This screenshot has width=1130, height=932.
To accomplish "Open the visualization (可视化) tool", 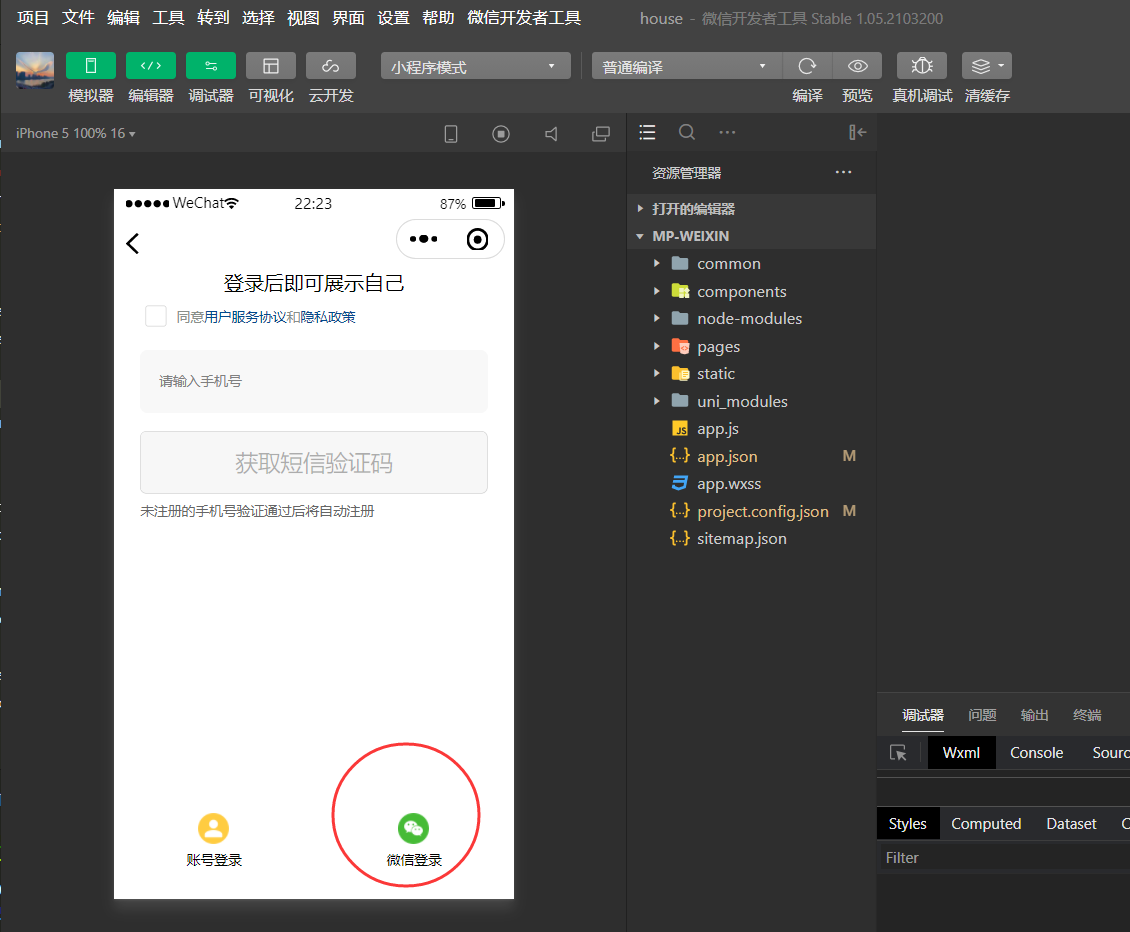I will pyautogui.click(x=271, y=66).
